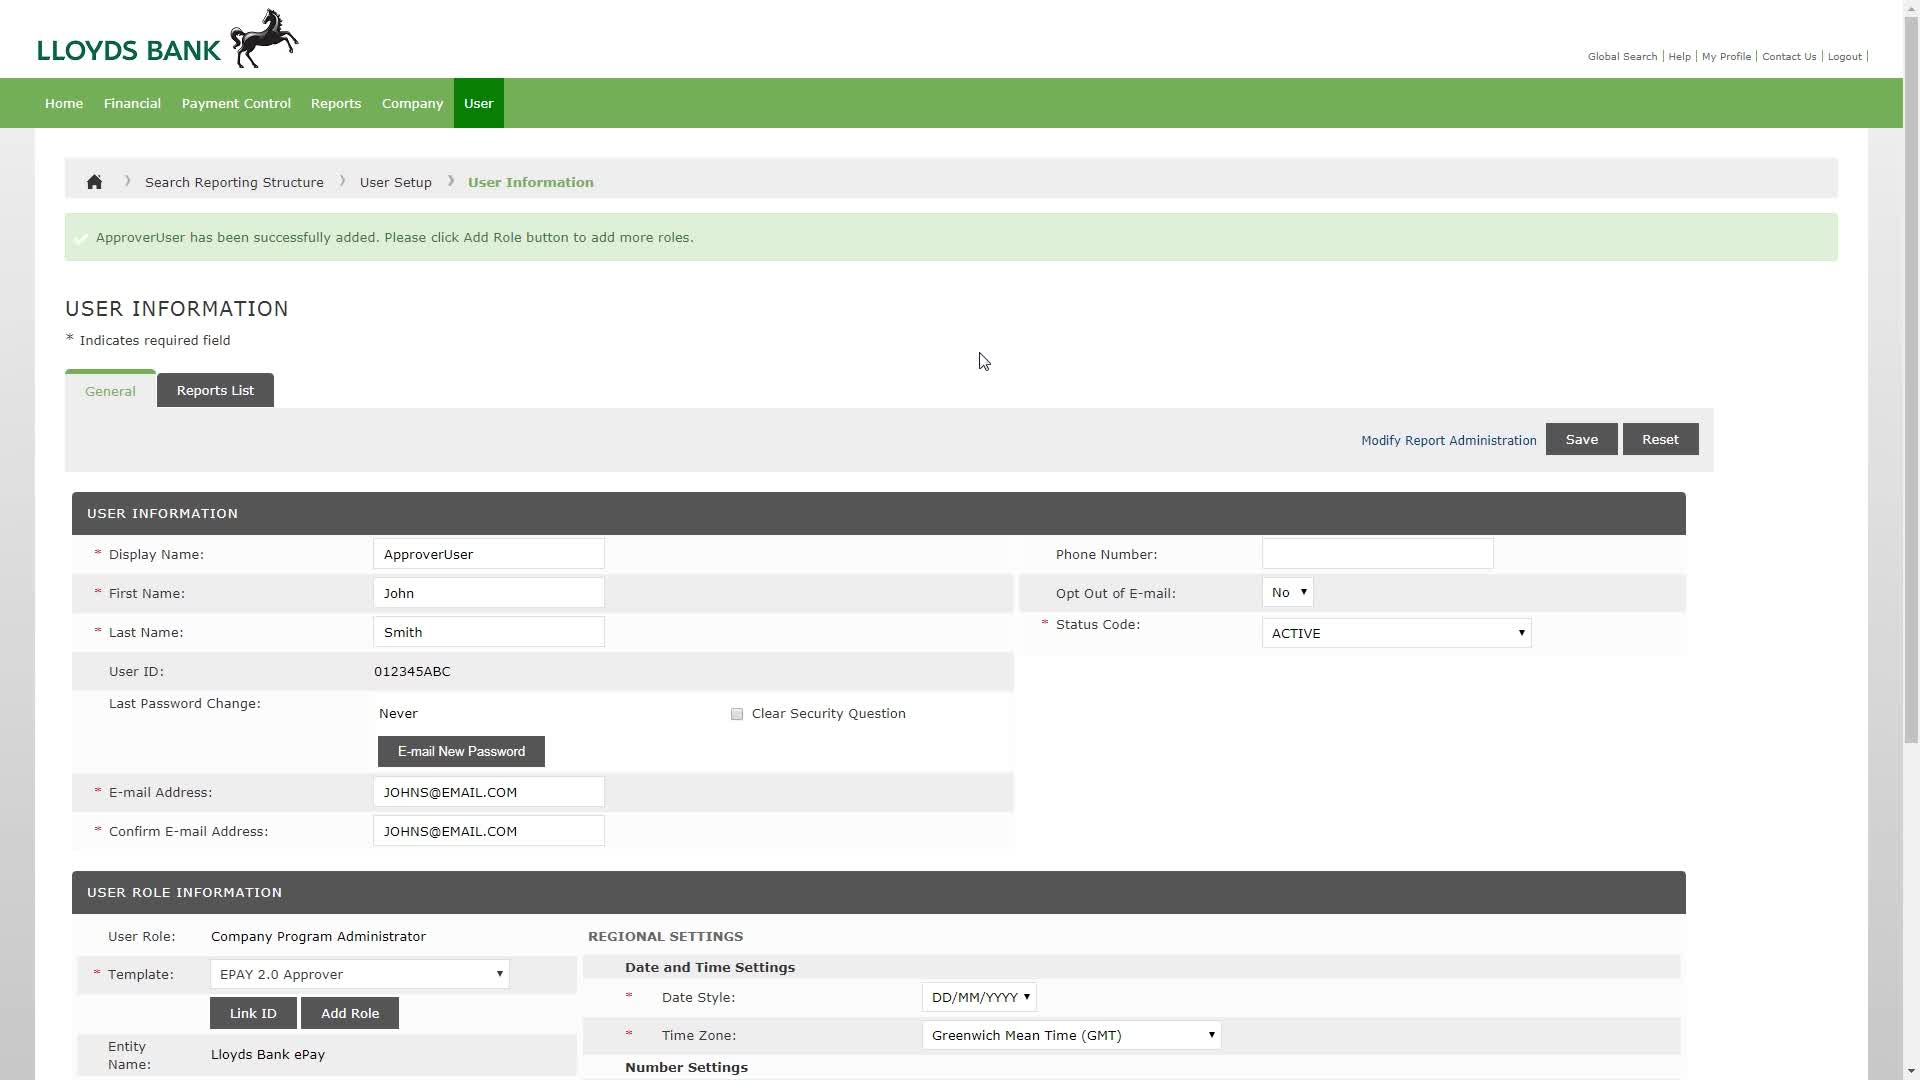Click the home icon in the breadcrumb

[94, 181]
